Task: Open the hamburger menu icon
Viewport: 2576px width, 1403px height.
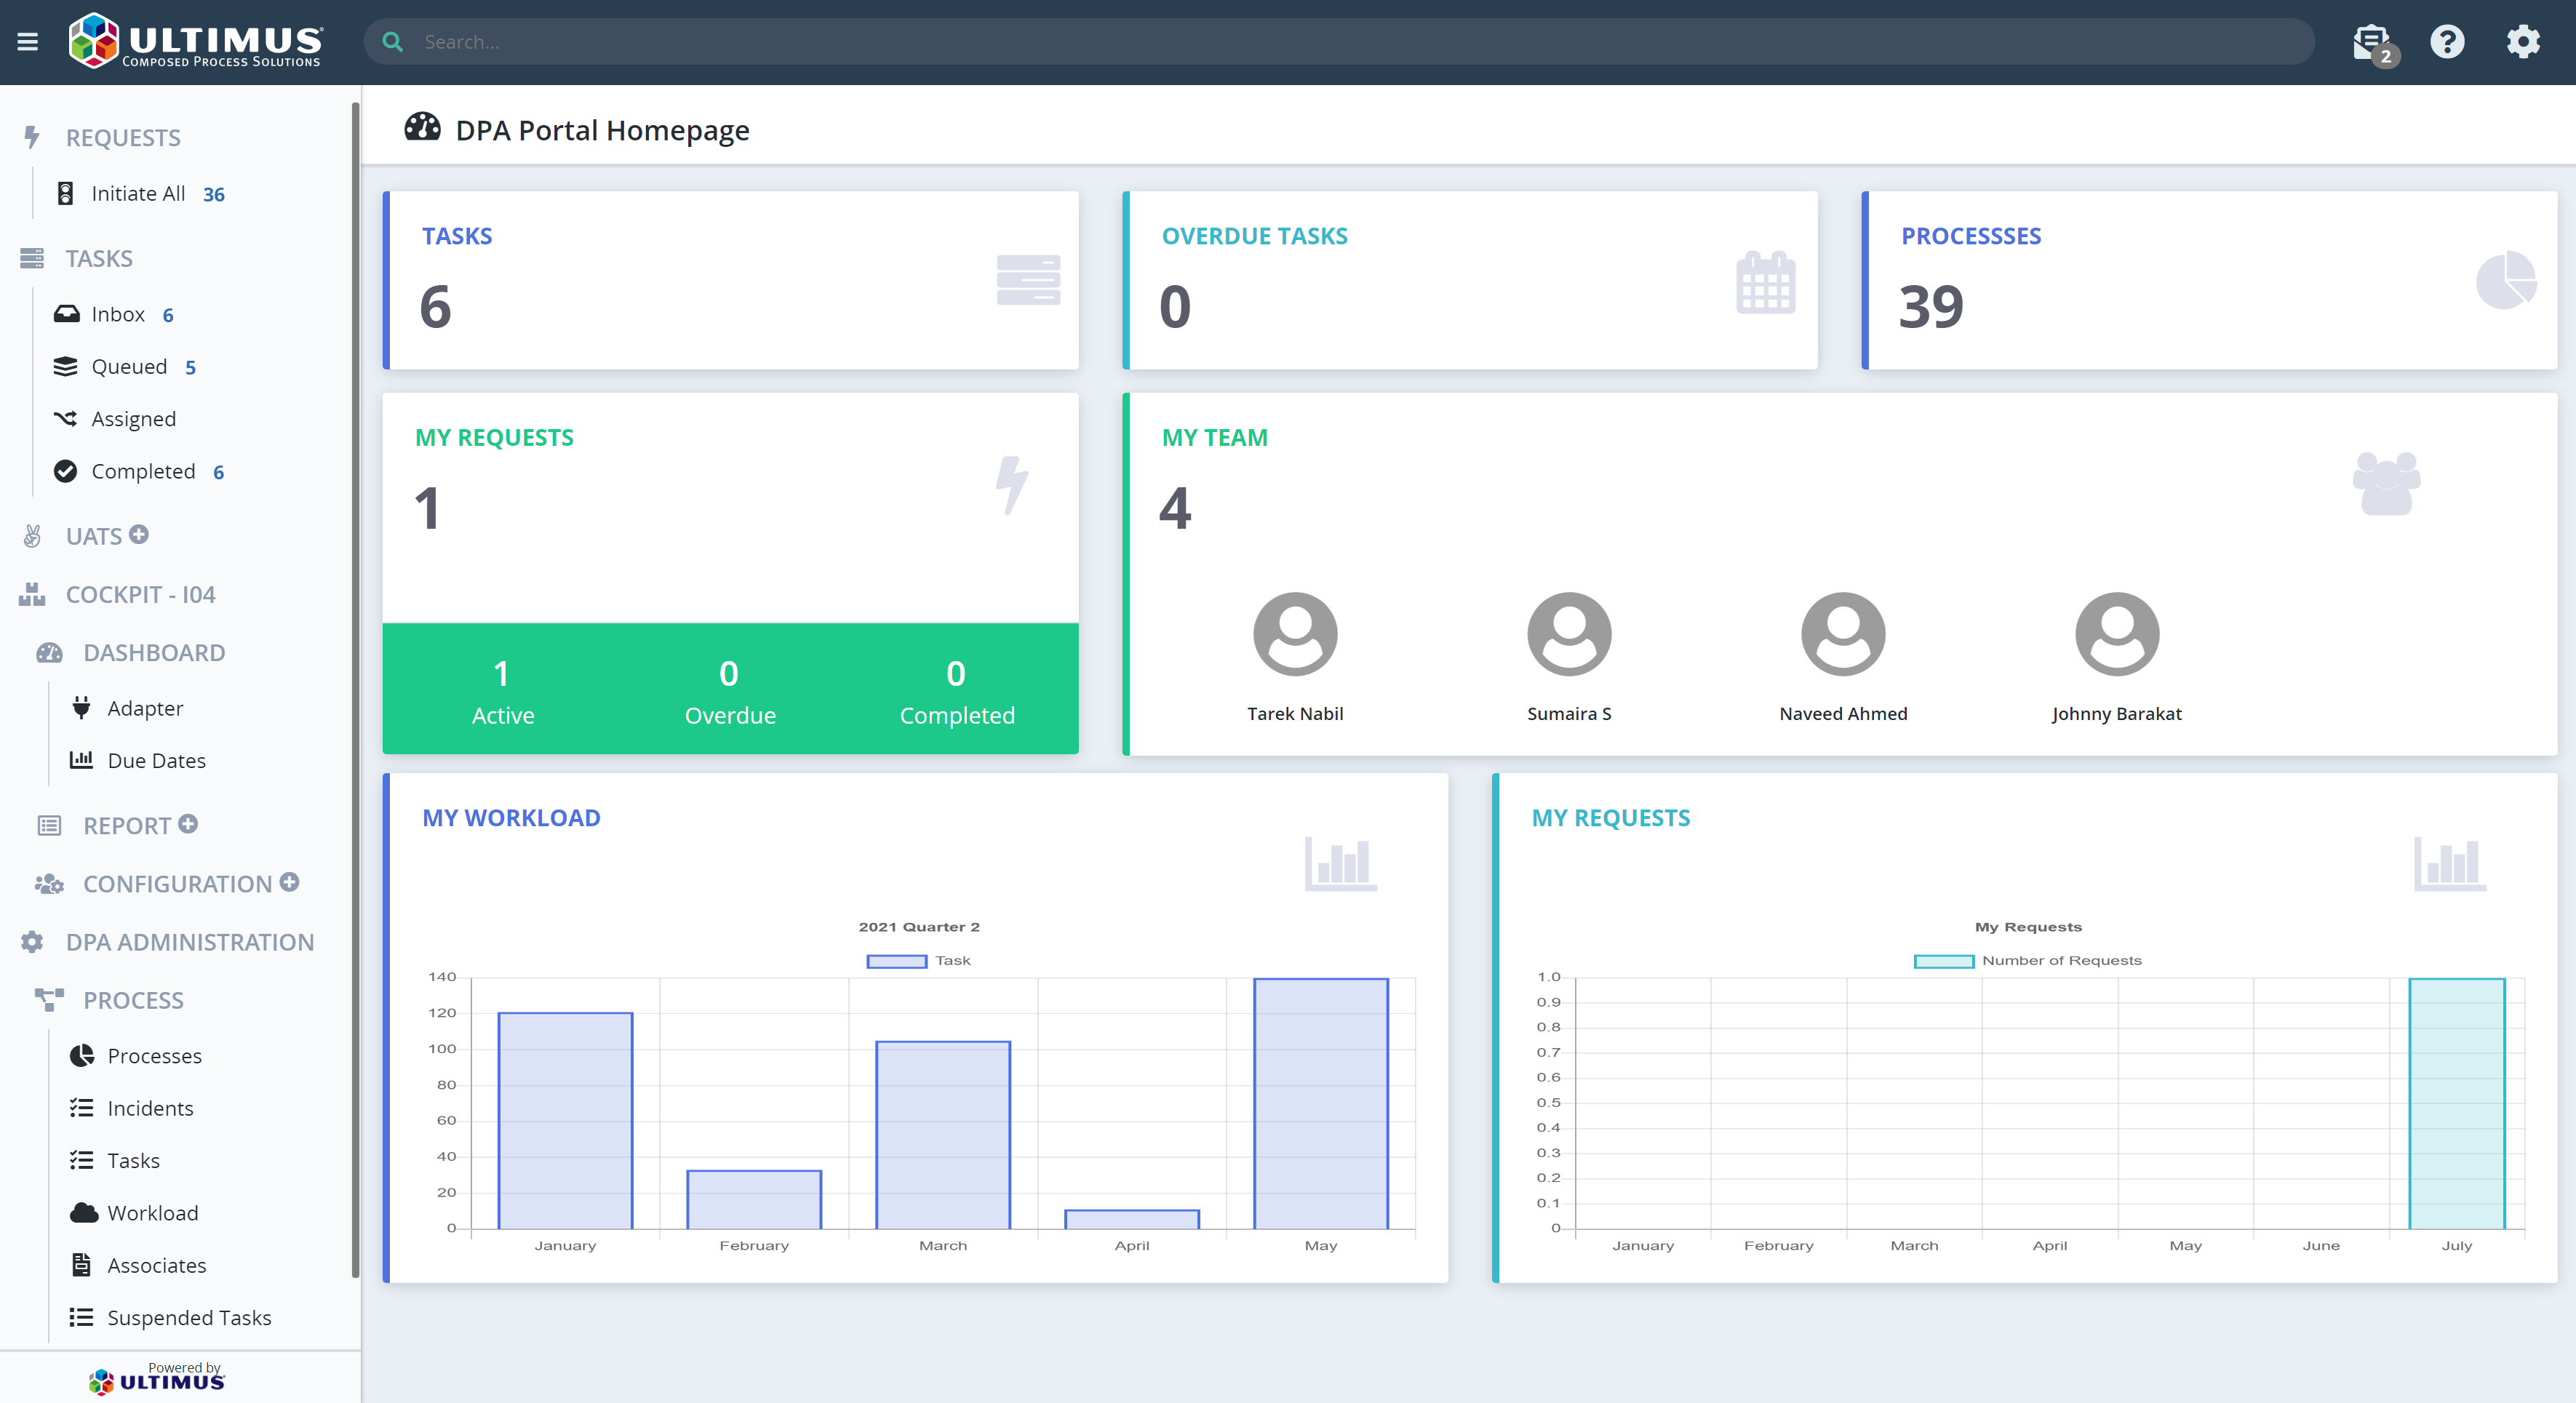Action: tap(28, 42)
